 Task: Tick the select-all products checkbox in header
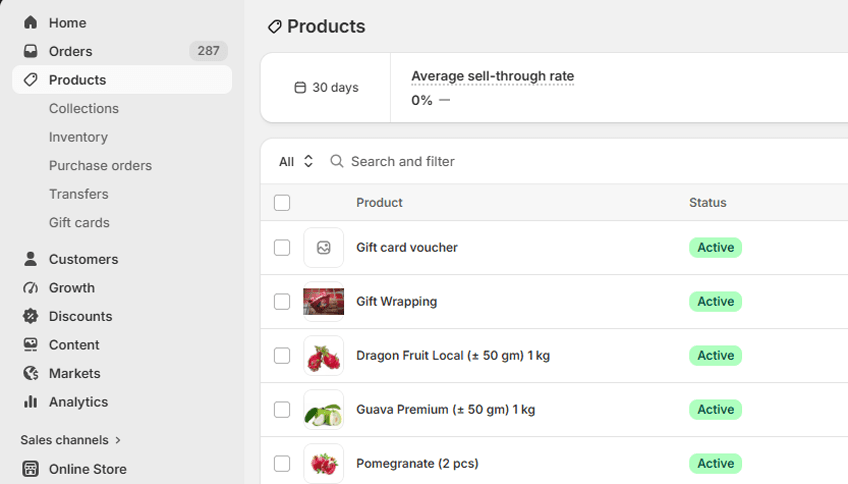pos(282,203)
